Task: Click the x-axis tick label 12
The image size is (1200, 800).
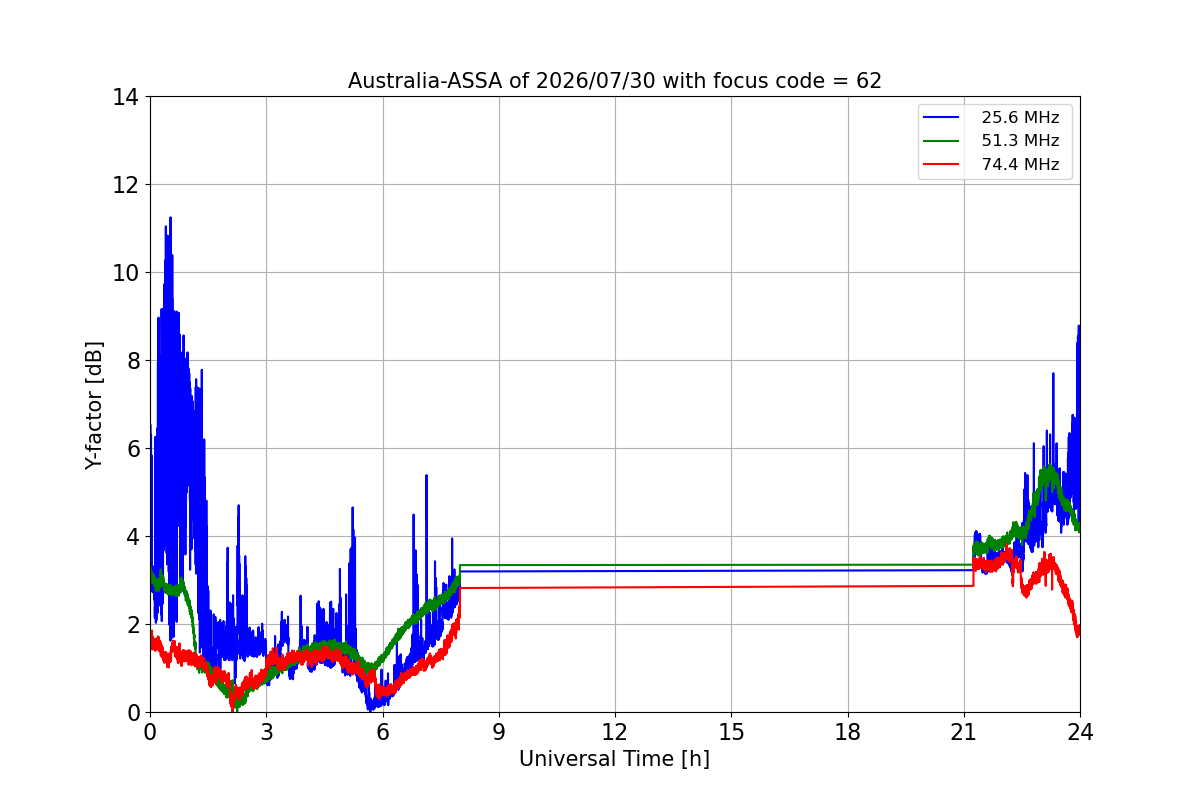Action: (615, 731)
